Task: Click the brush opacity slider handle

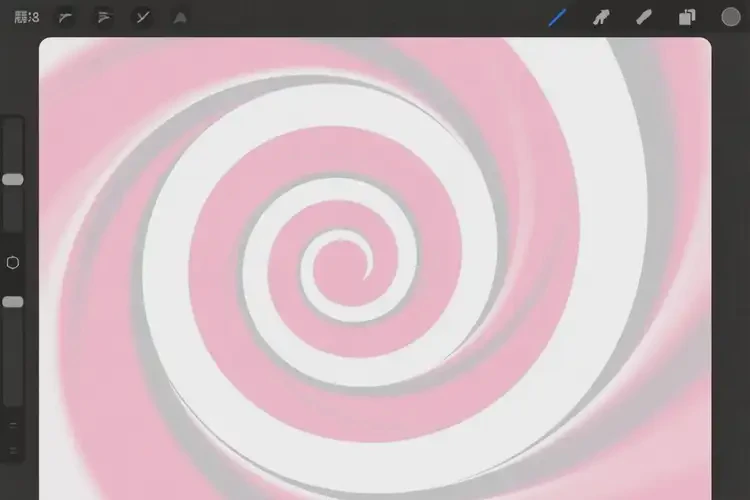Action: (13, 302)
